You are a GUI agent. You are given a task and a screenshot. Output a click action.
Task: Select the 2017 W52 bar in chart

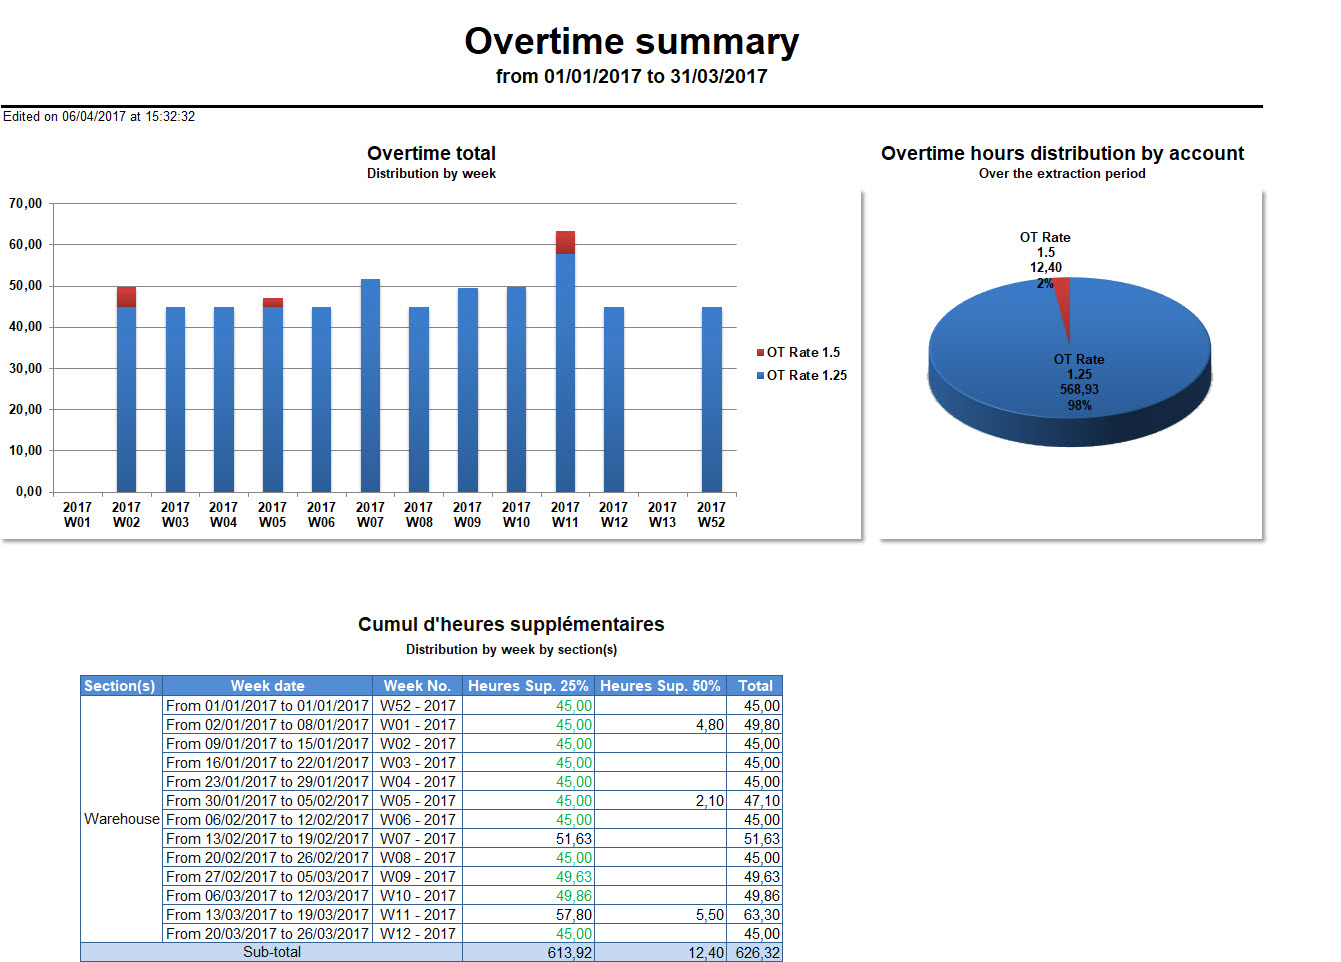point(711,399)
